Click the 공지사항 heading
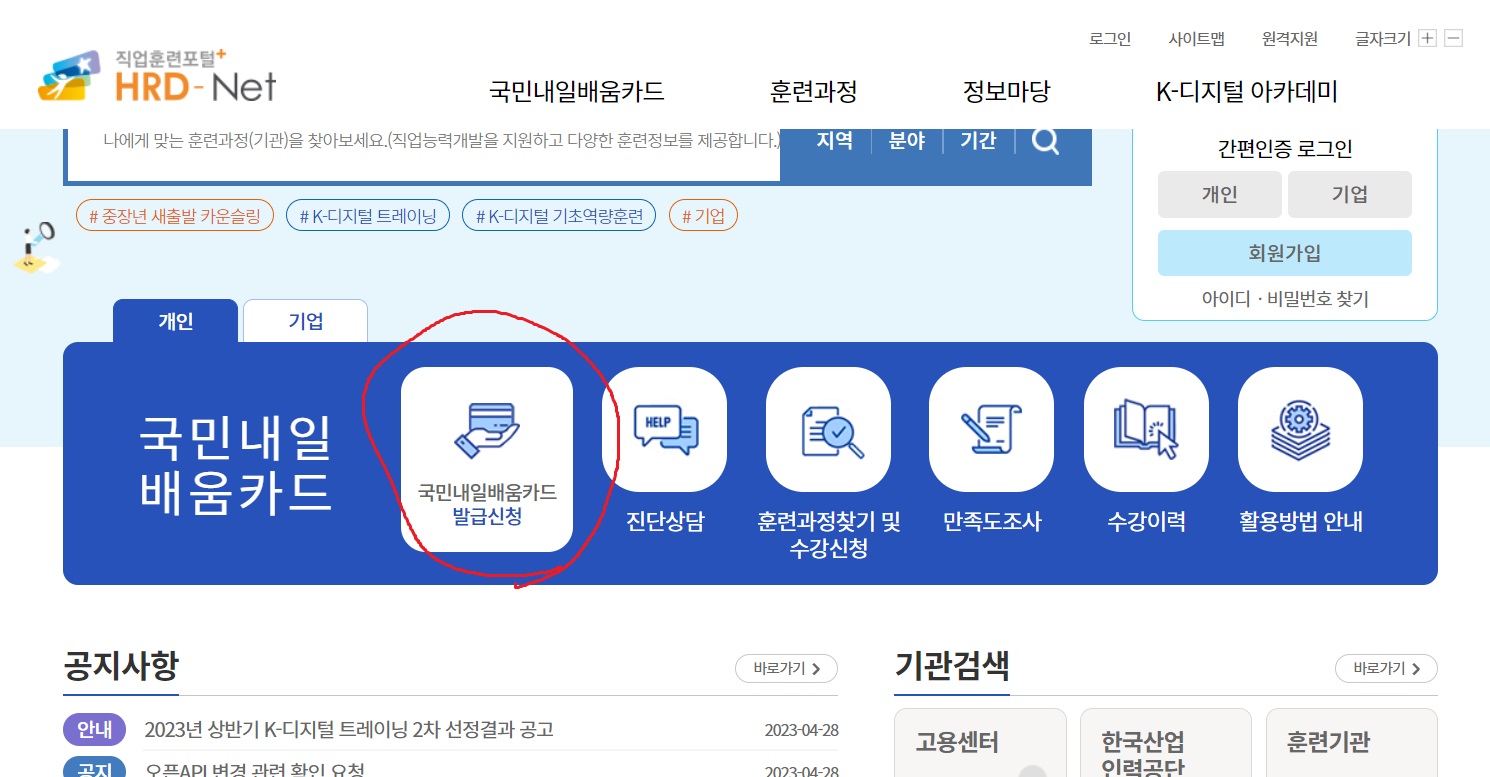Image resolution: width=1490 pixels, height=777 pixels. tap(121, 665)
